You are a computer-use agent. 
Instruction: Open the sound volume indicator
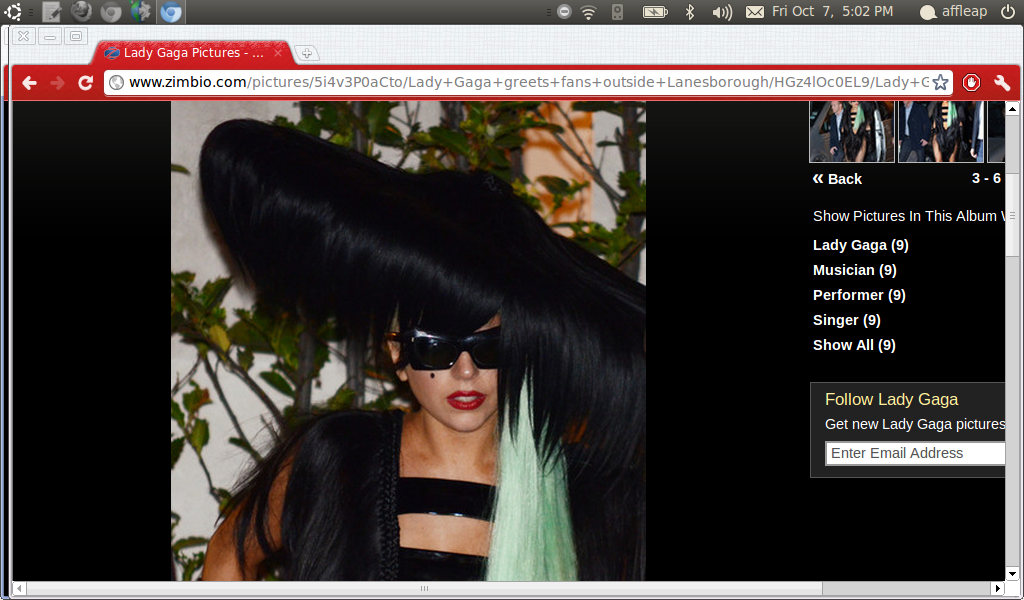(x=722, y=12)
